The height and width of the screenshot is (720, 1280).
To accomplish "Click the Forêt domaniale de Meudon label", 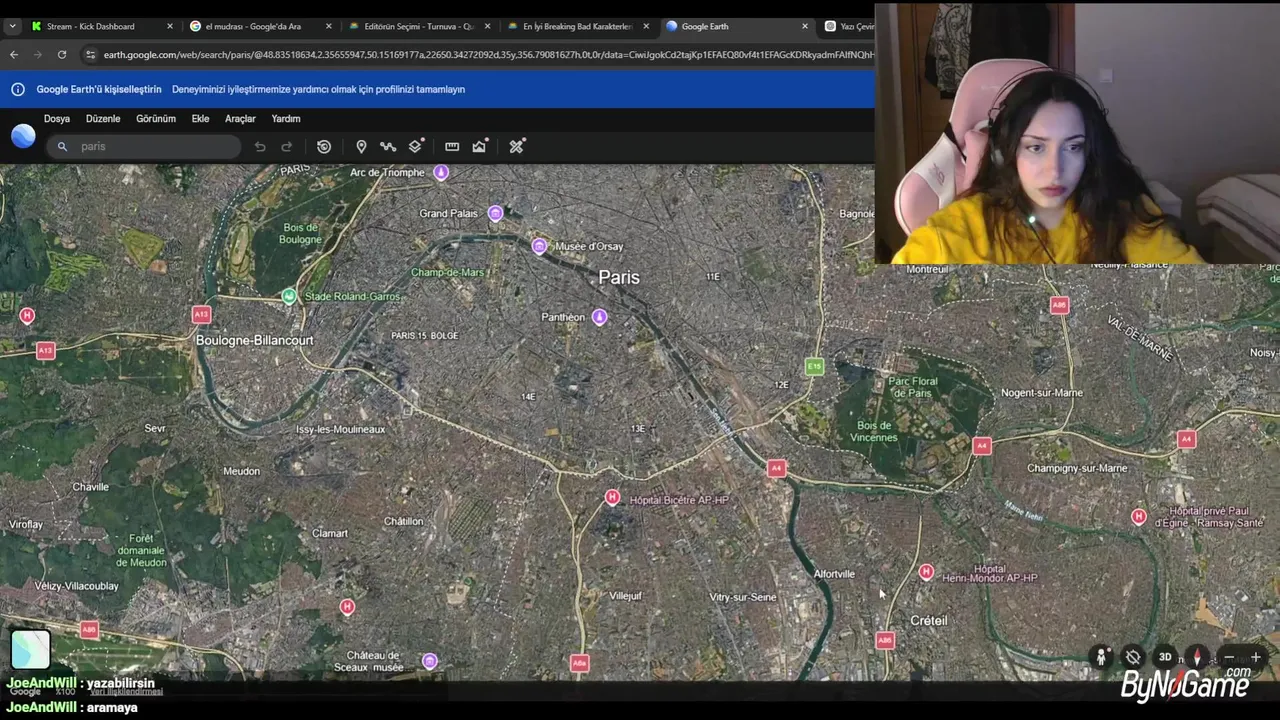I will [x=141, y=550].
